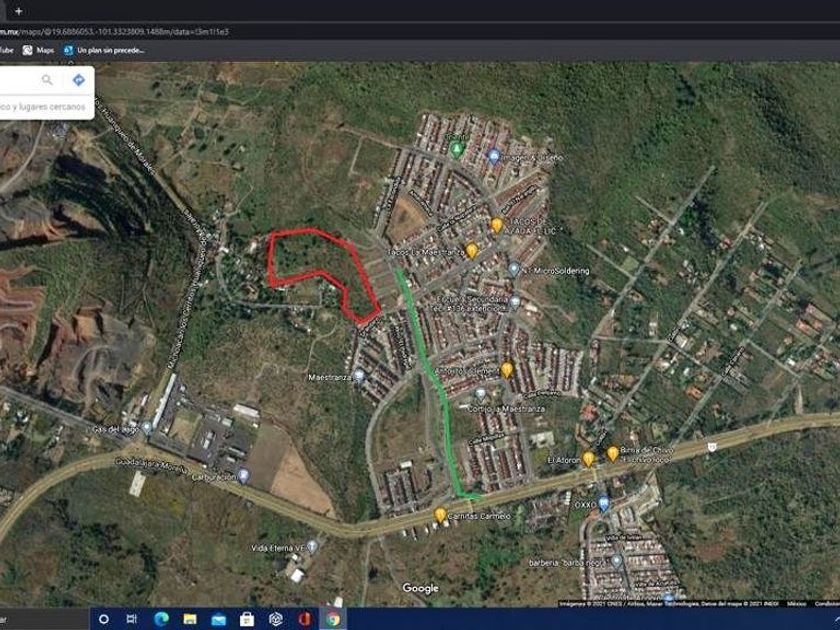The image size is (840, 630).
Task: Open the Maps bookmark in bookmarks bar
Action: pos(38,50)
